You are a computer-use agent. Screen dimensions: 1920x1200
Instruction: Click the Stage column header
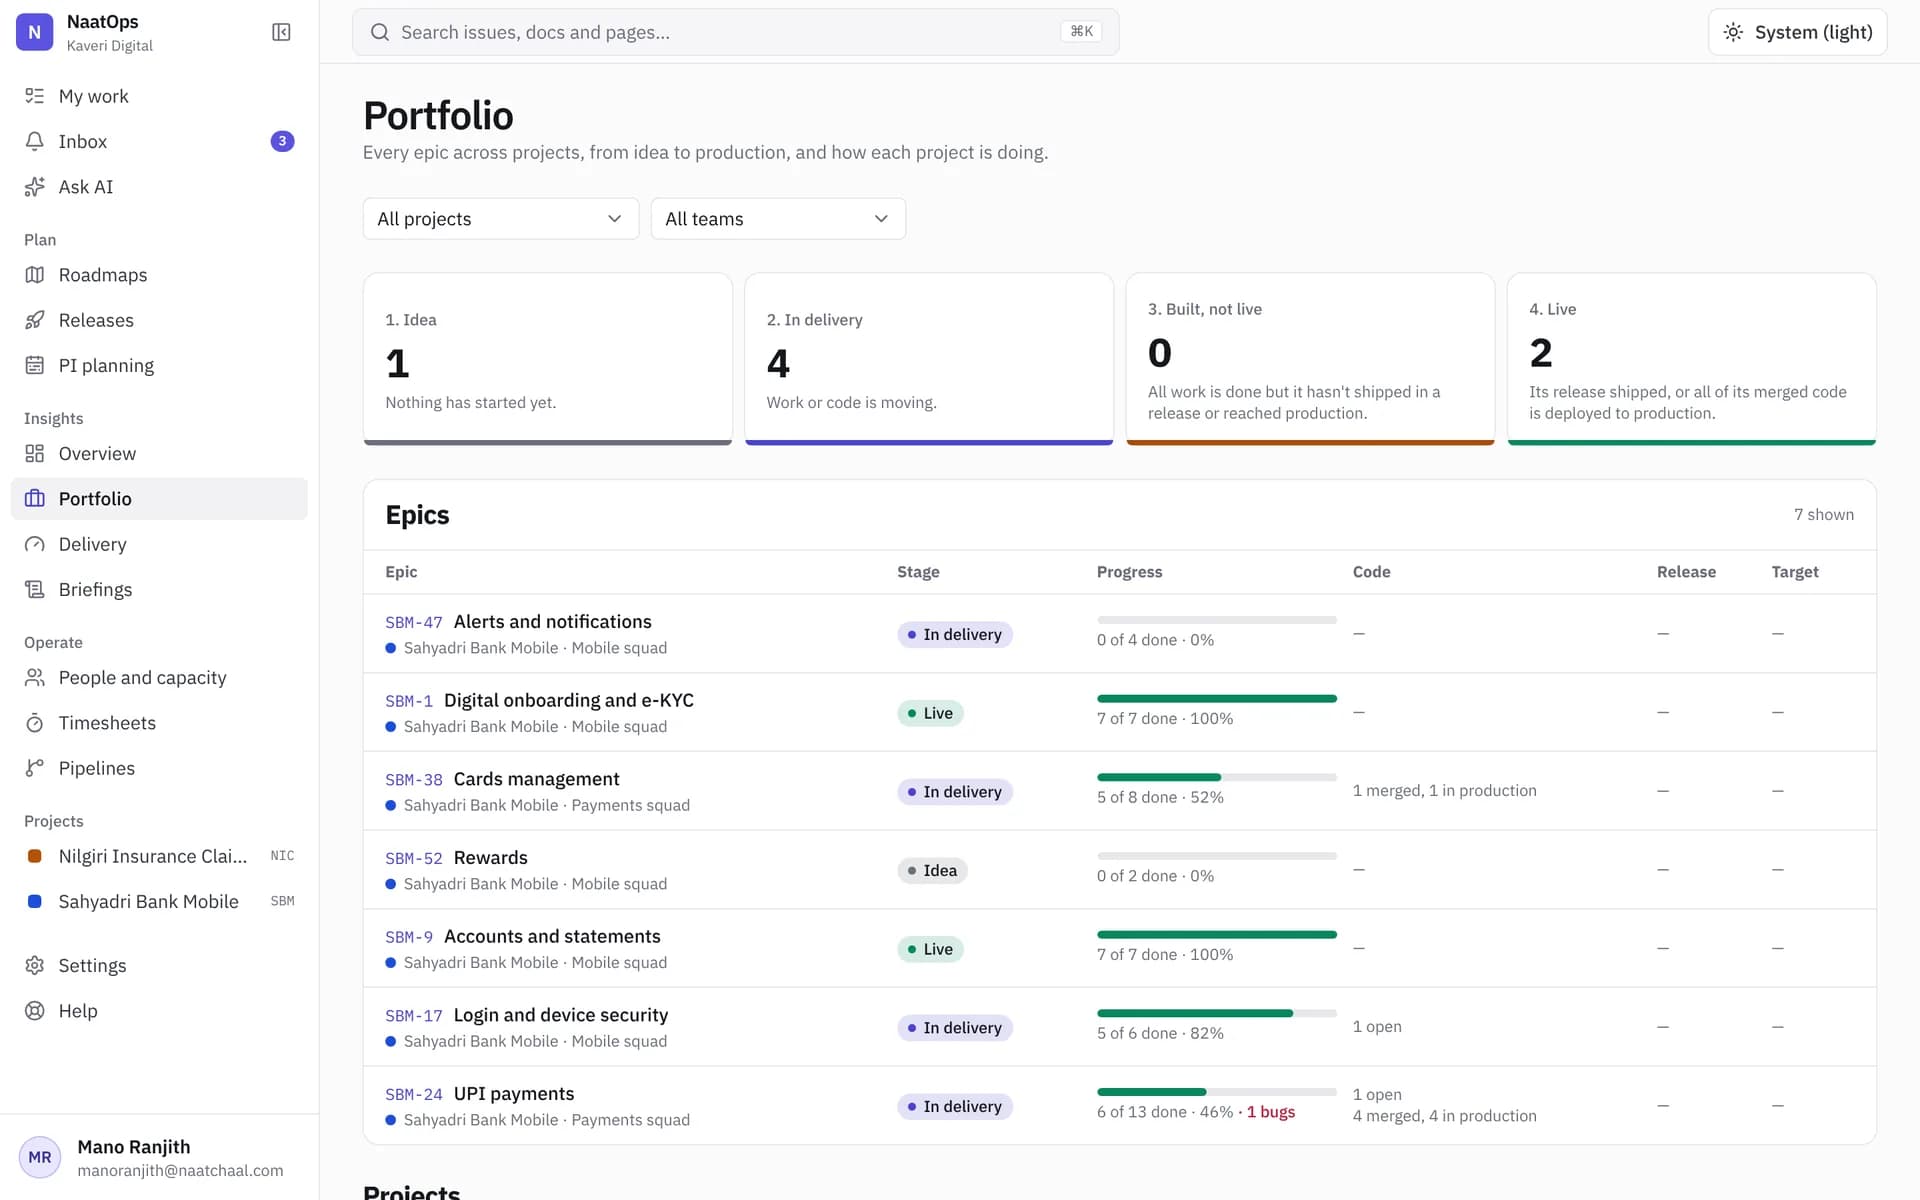pyautogui.click(x=918, y=572)
